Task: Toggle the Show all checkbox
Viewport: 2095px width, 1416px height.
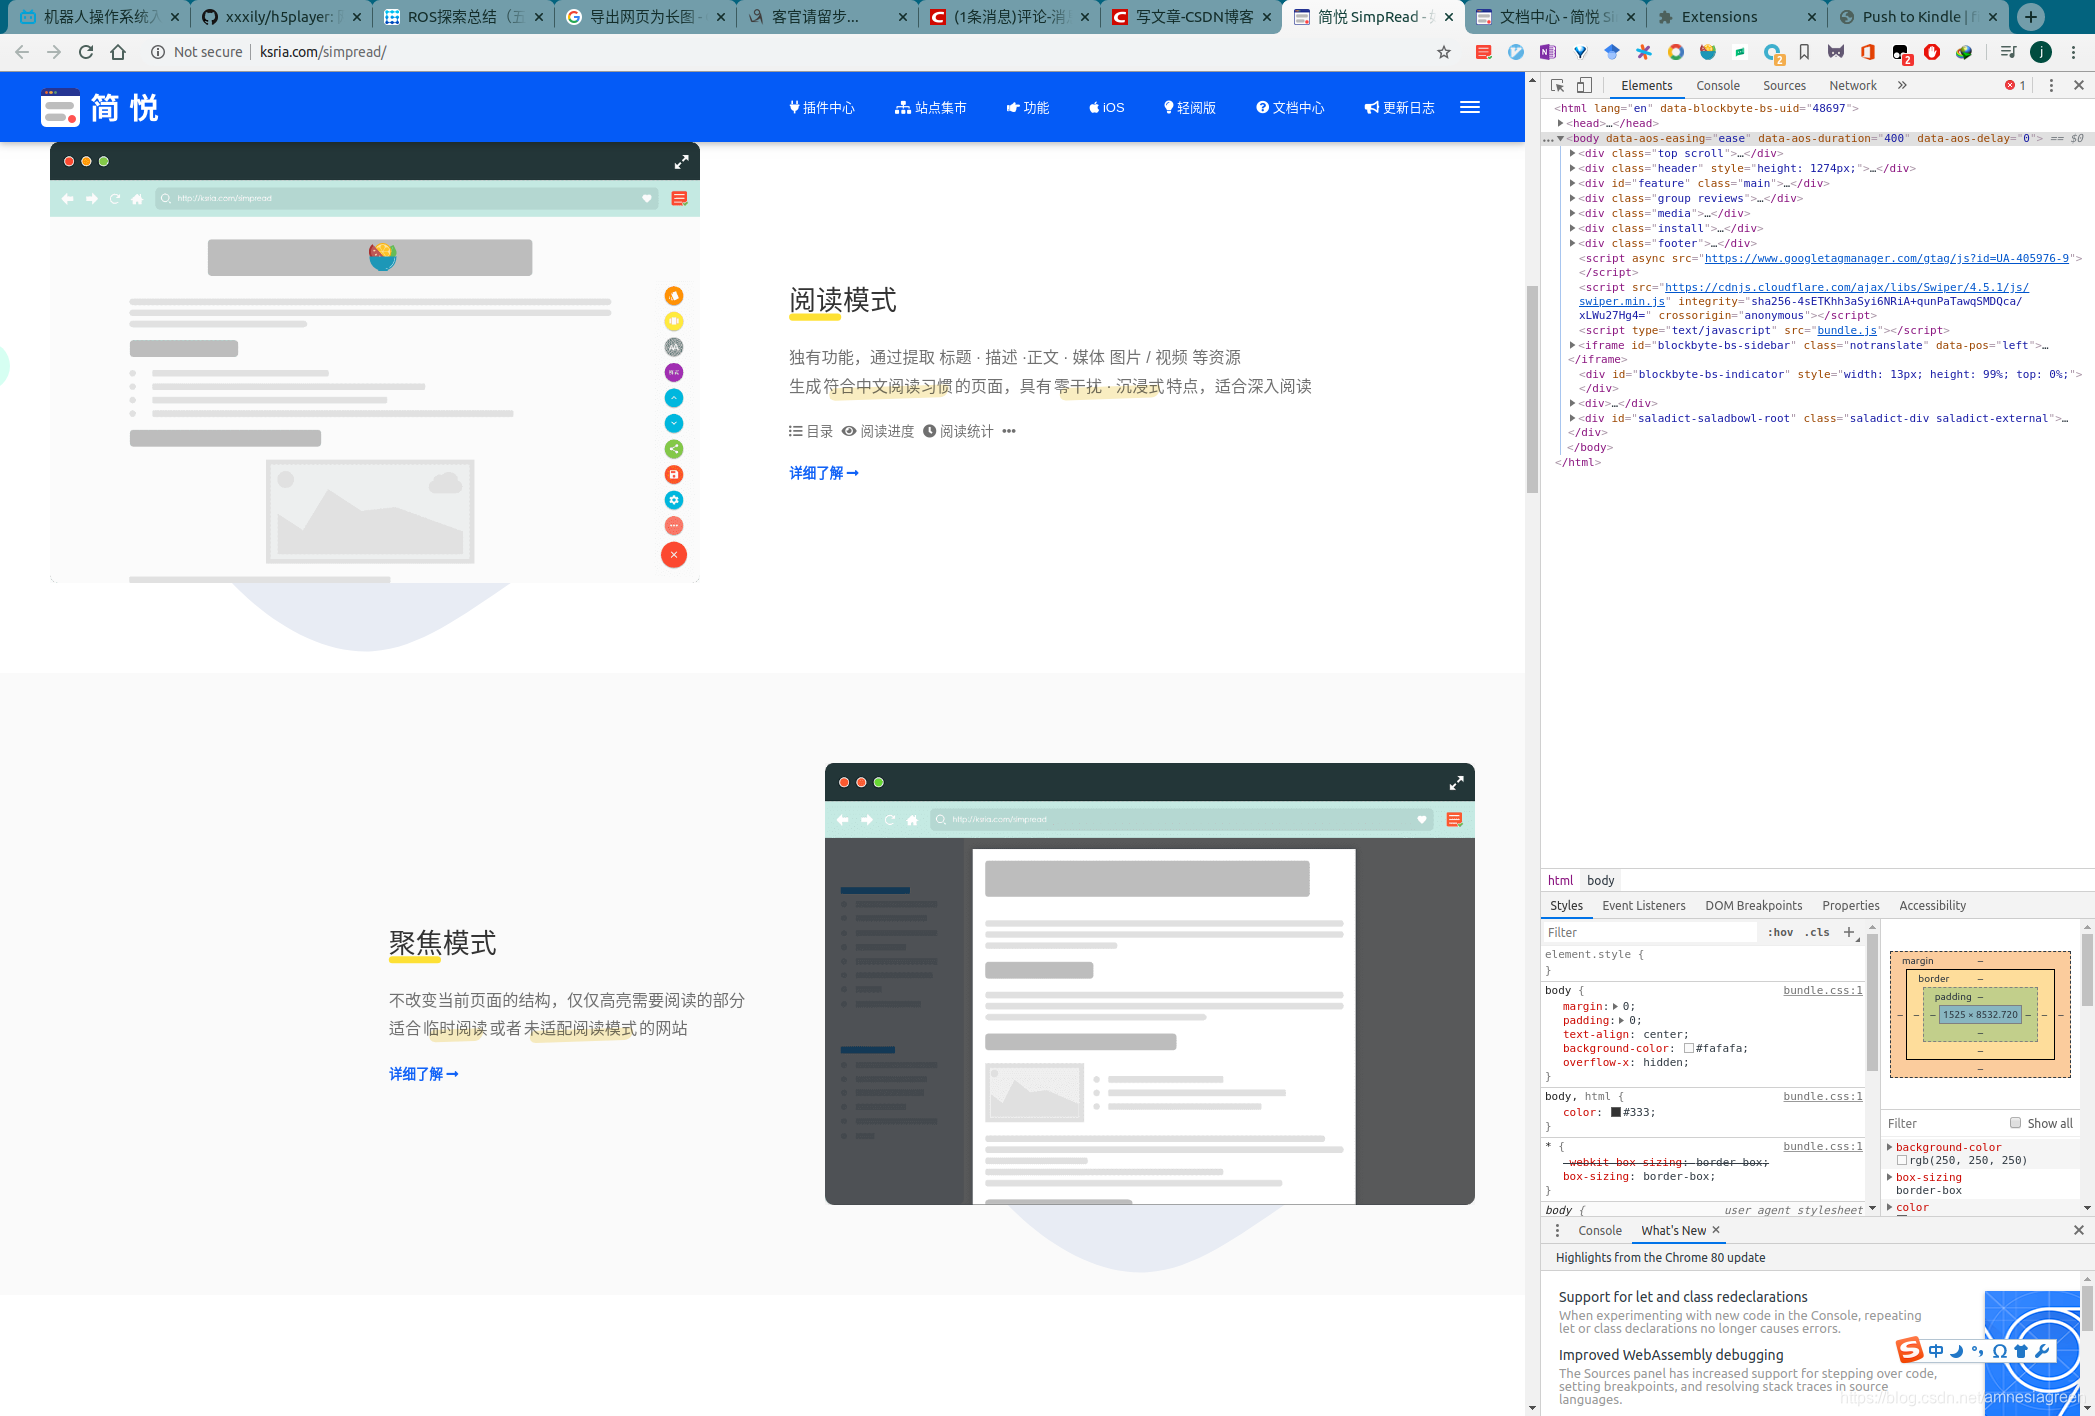Action: point(2016,1123)
